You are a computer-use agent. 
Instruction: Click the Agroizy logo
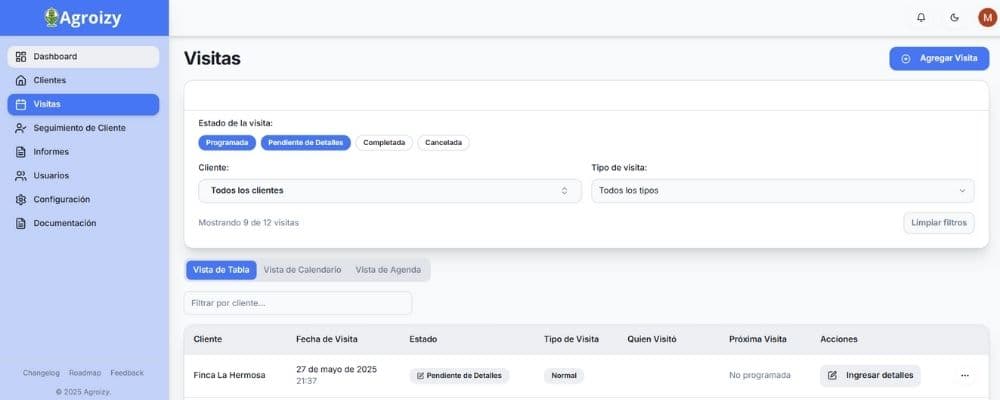click(84, 17)
